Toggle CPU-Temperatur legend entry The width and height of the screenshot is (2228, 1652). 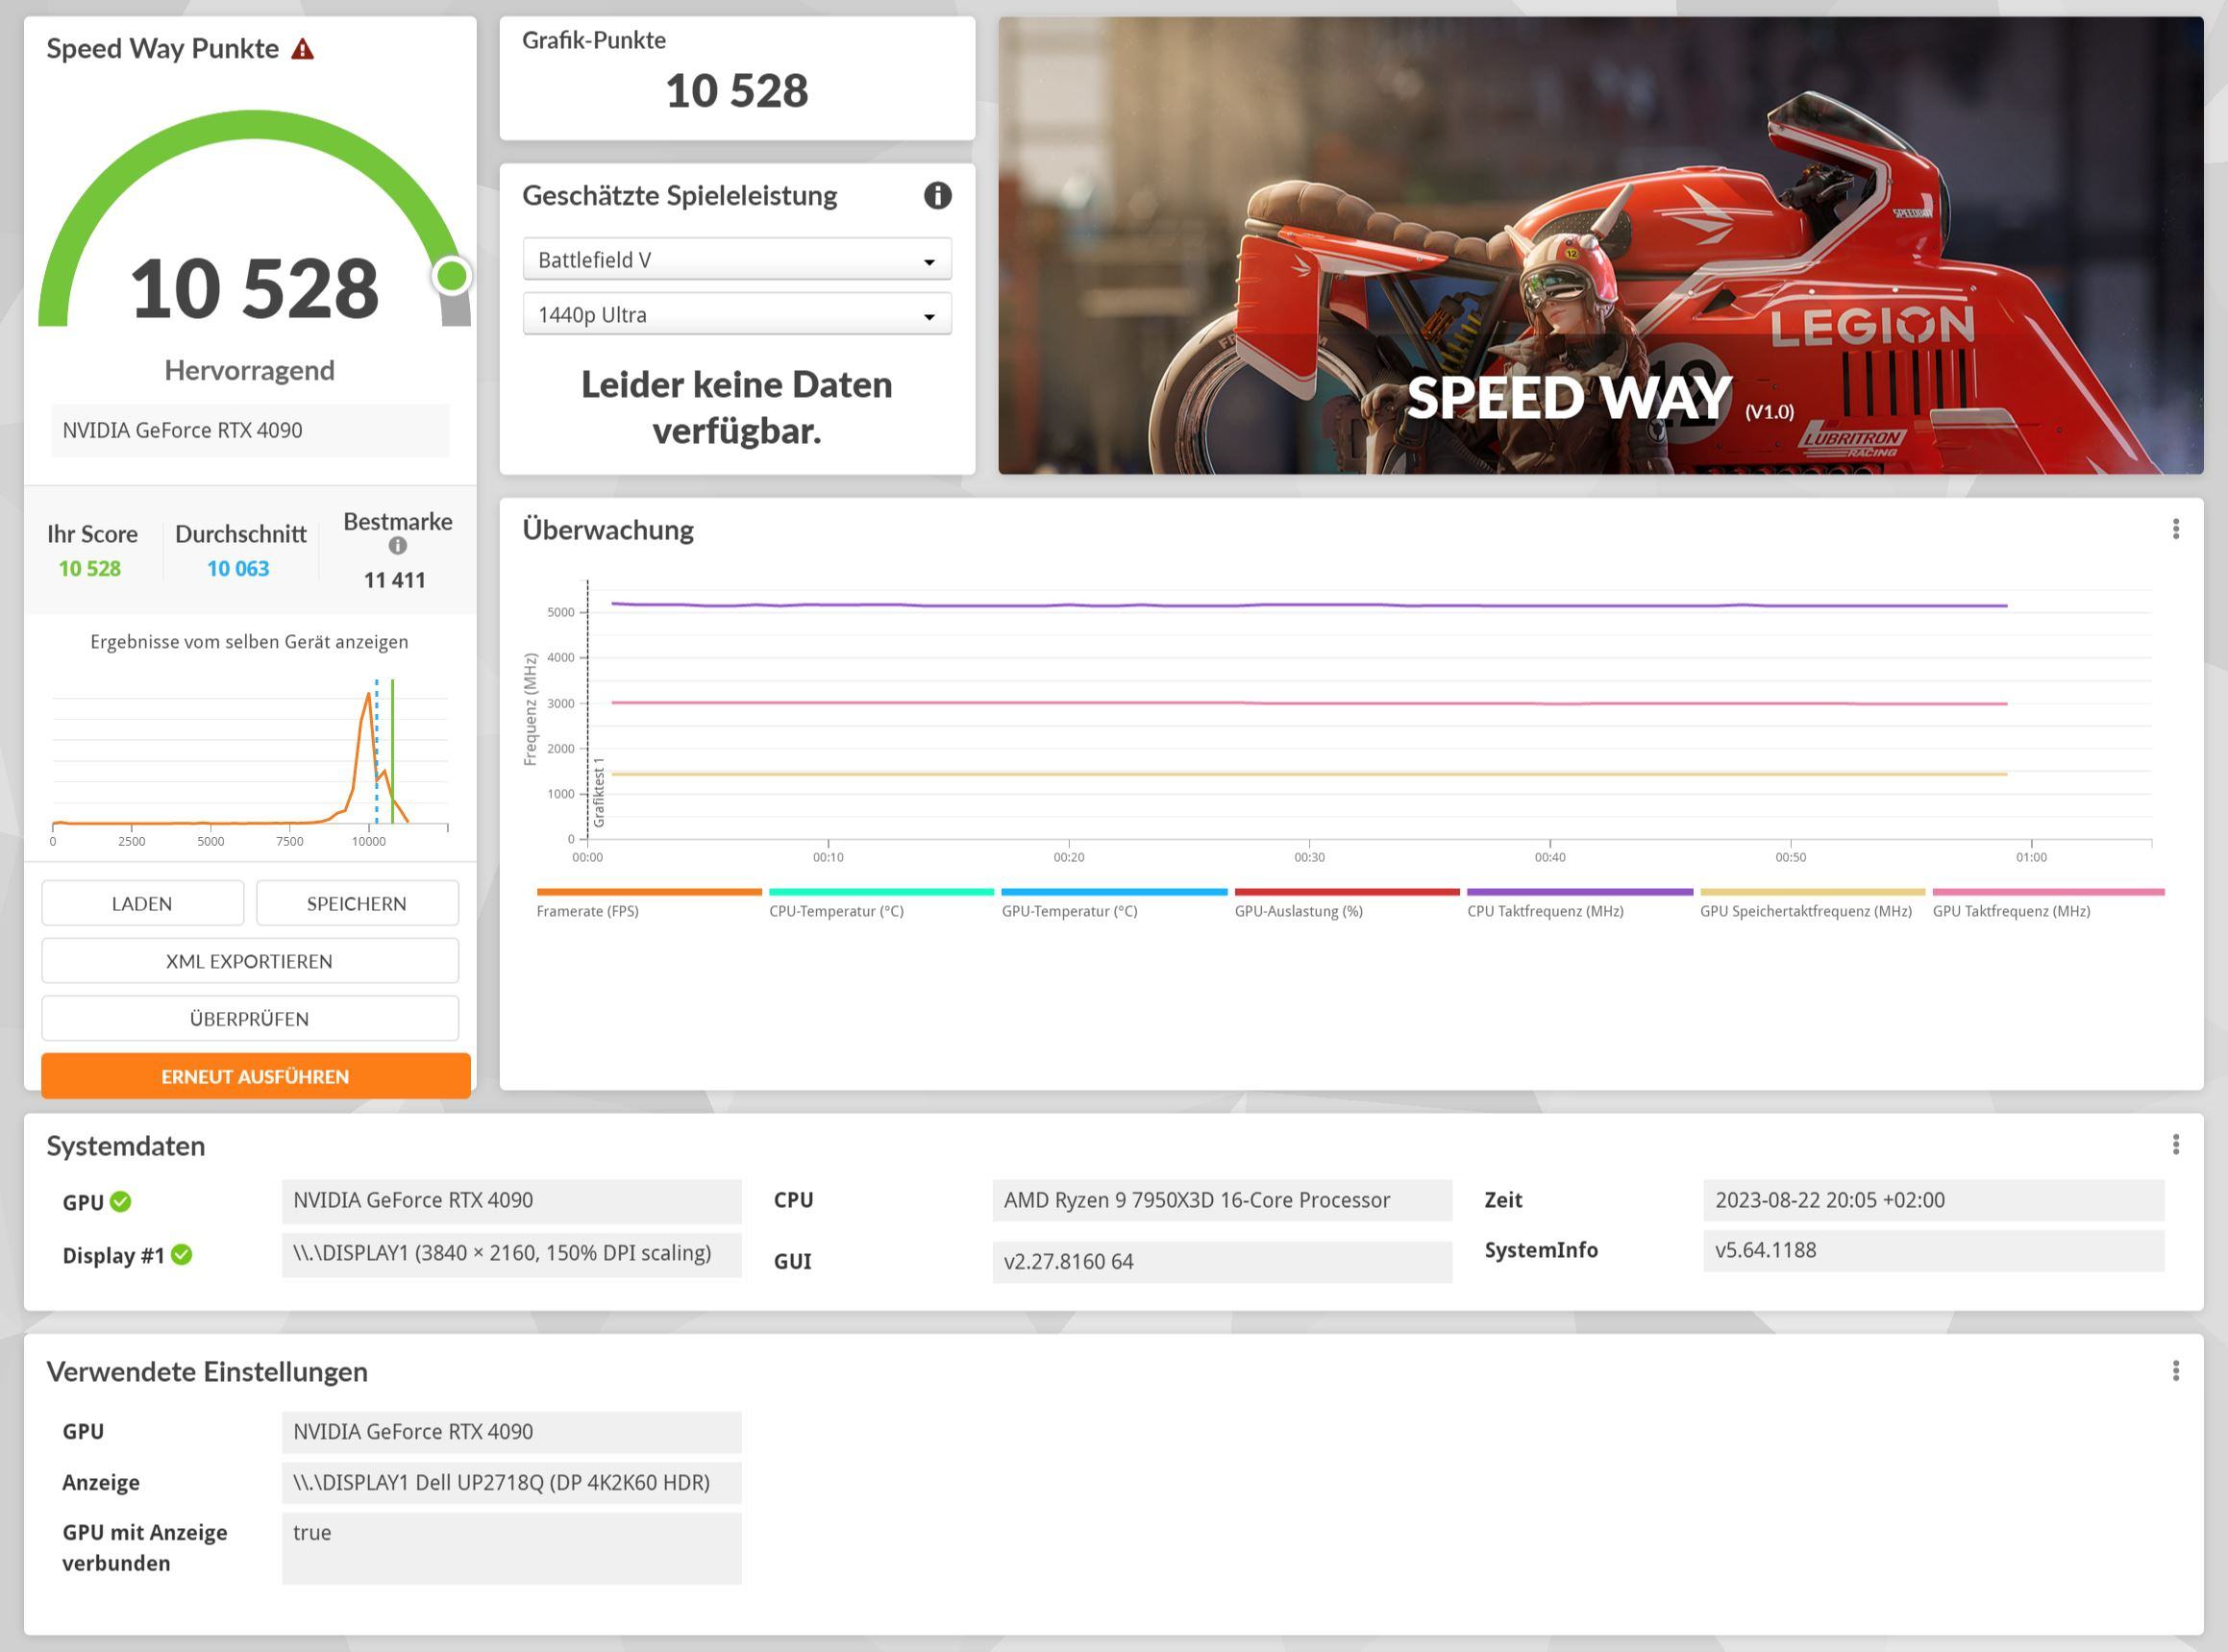[x=836, y=911]
